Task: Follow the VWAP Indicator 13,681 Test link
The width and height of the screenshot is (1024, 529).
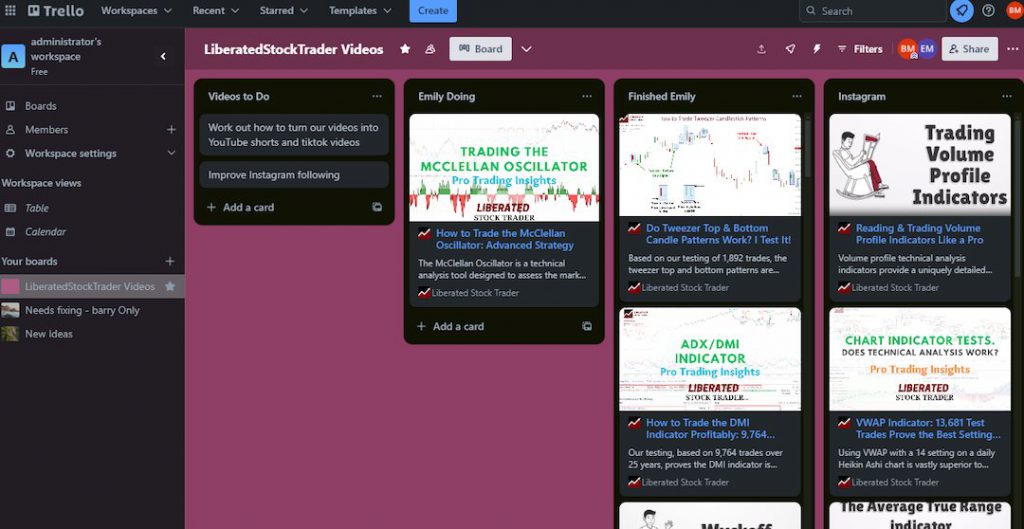Action: (928, 428)
